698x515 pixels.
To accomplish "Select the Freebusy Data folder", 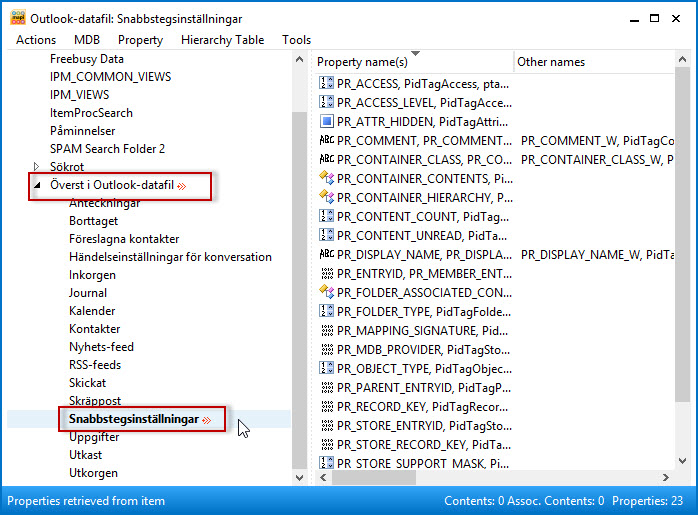I will pos(87,59).
